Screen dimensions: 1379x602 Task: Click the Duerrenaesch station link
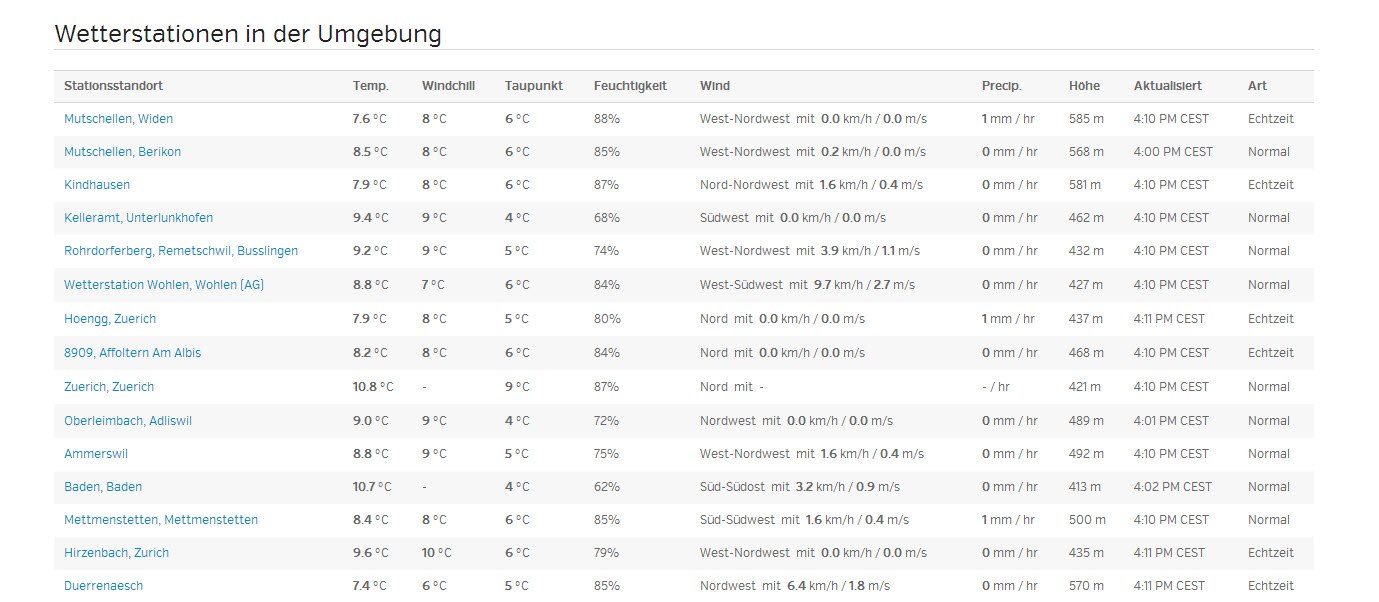tap(103, 586)
